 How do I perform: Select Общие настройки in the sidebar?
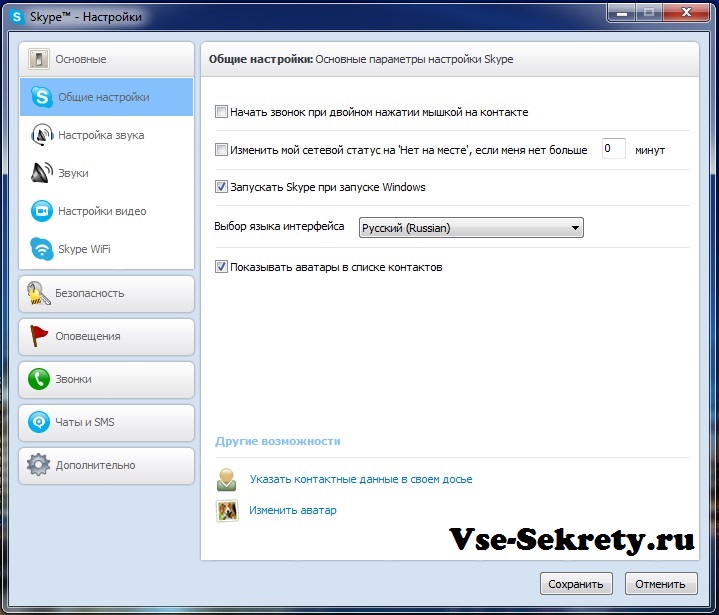[x=106, y=97]
